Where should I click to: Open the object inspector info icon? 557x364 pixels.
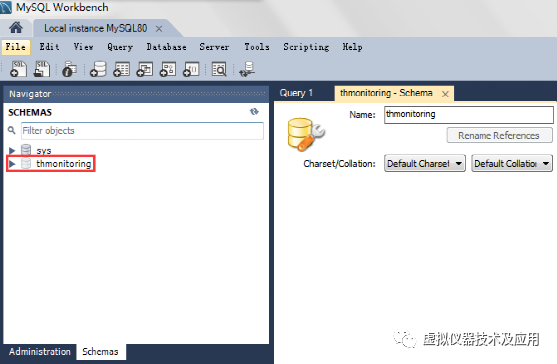(x=70, y=69)
